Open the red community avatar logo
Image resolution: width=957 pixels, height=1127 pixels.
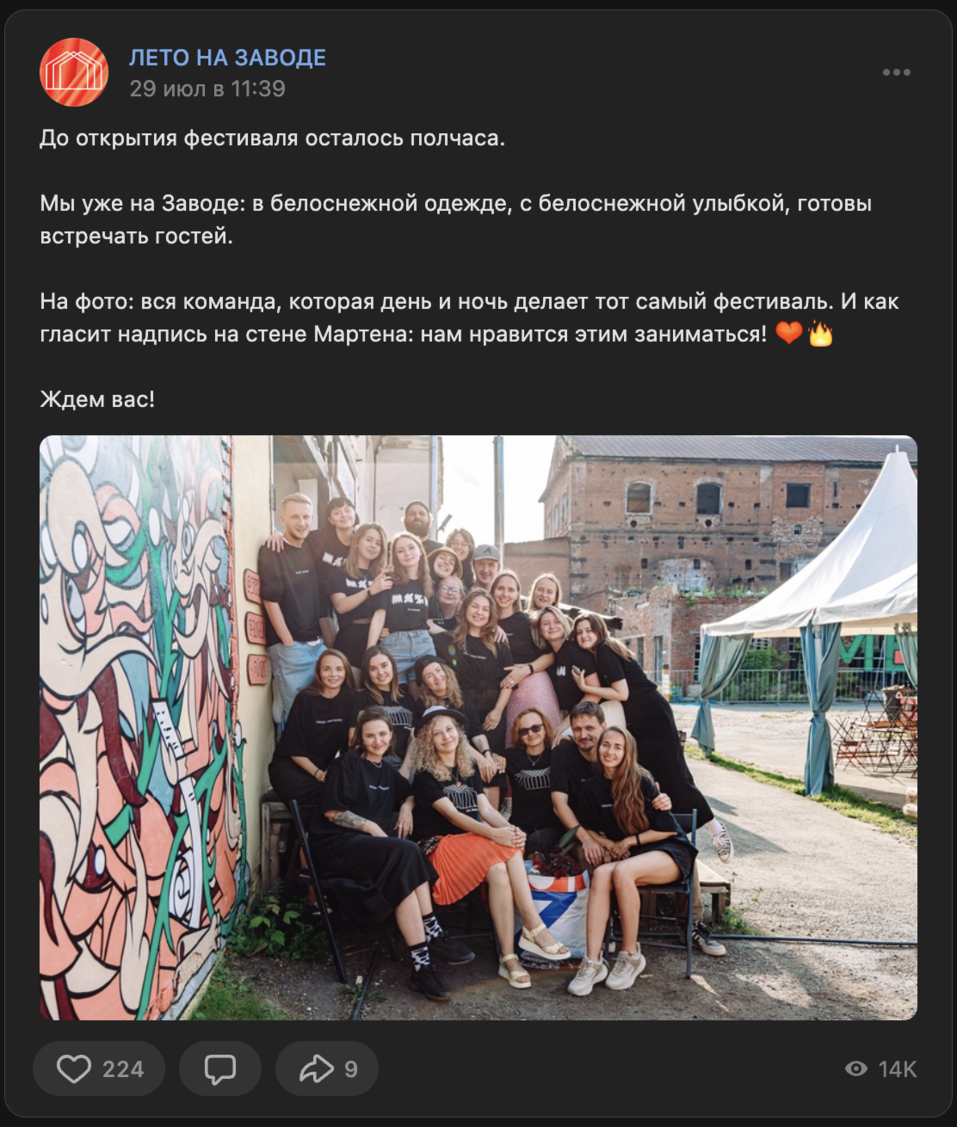[74, 72]
